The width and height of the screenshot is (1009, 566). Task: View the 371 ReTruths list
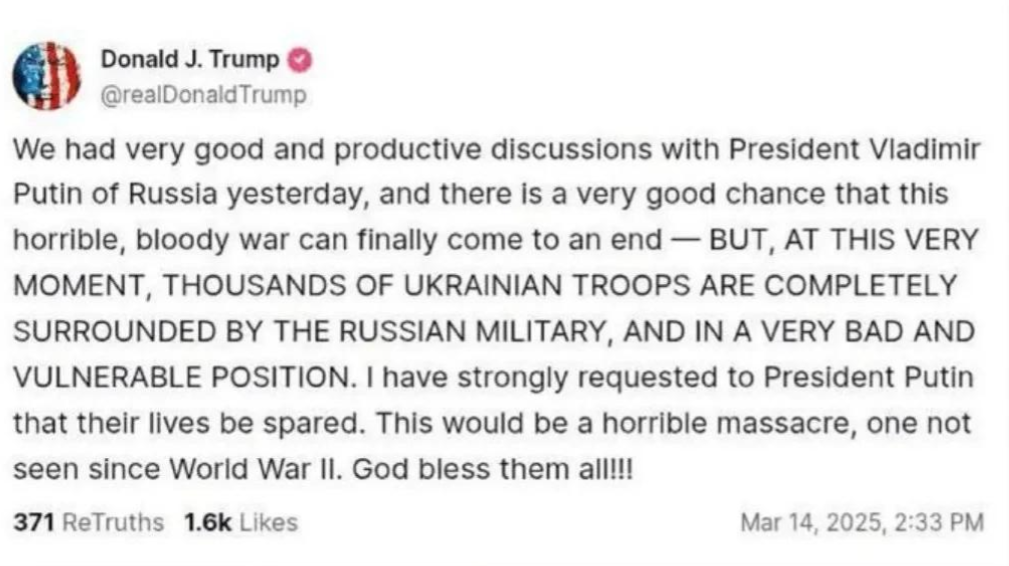[89, 522]
